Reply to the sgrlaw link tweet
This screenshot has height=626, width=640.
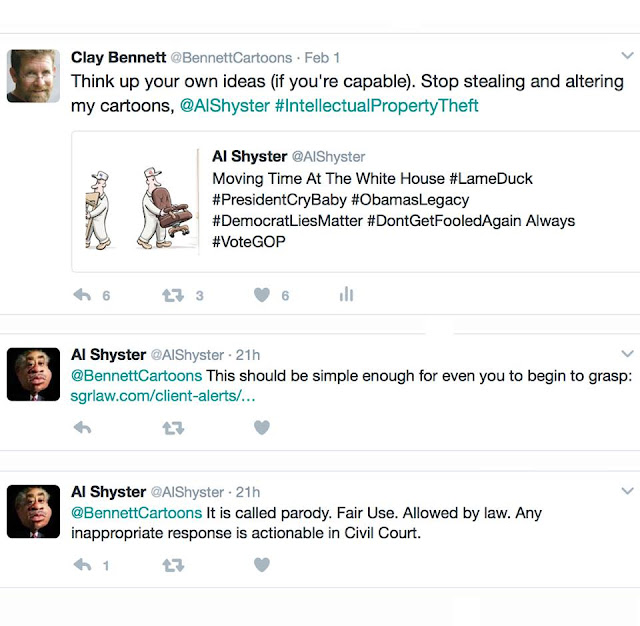pos(83,427)
